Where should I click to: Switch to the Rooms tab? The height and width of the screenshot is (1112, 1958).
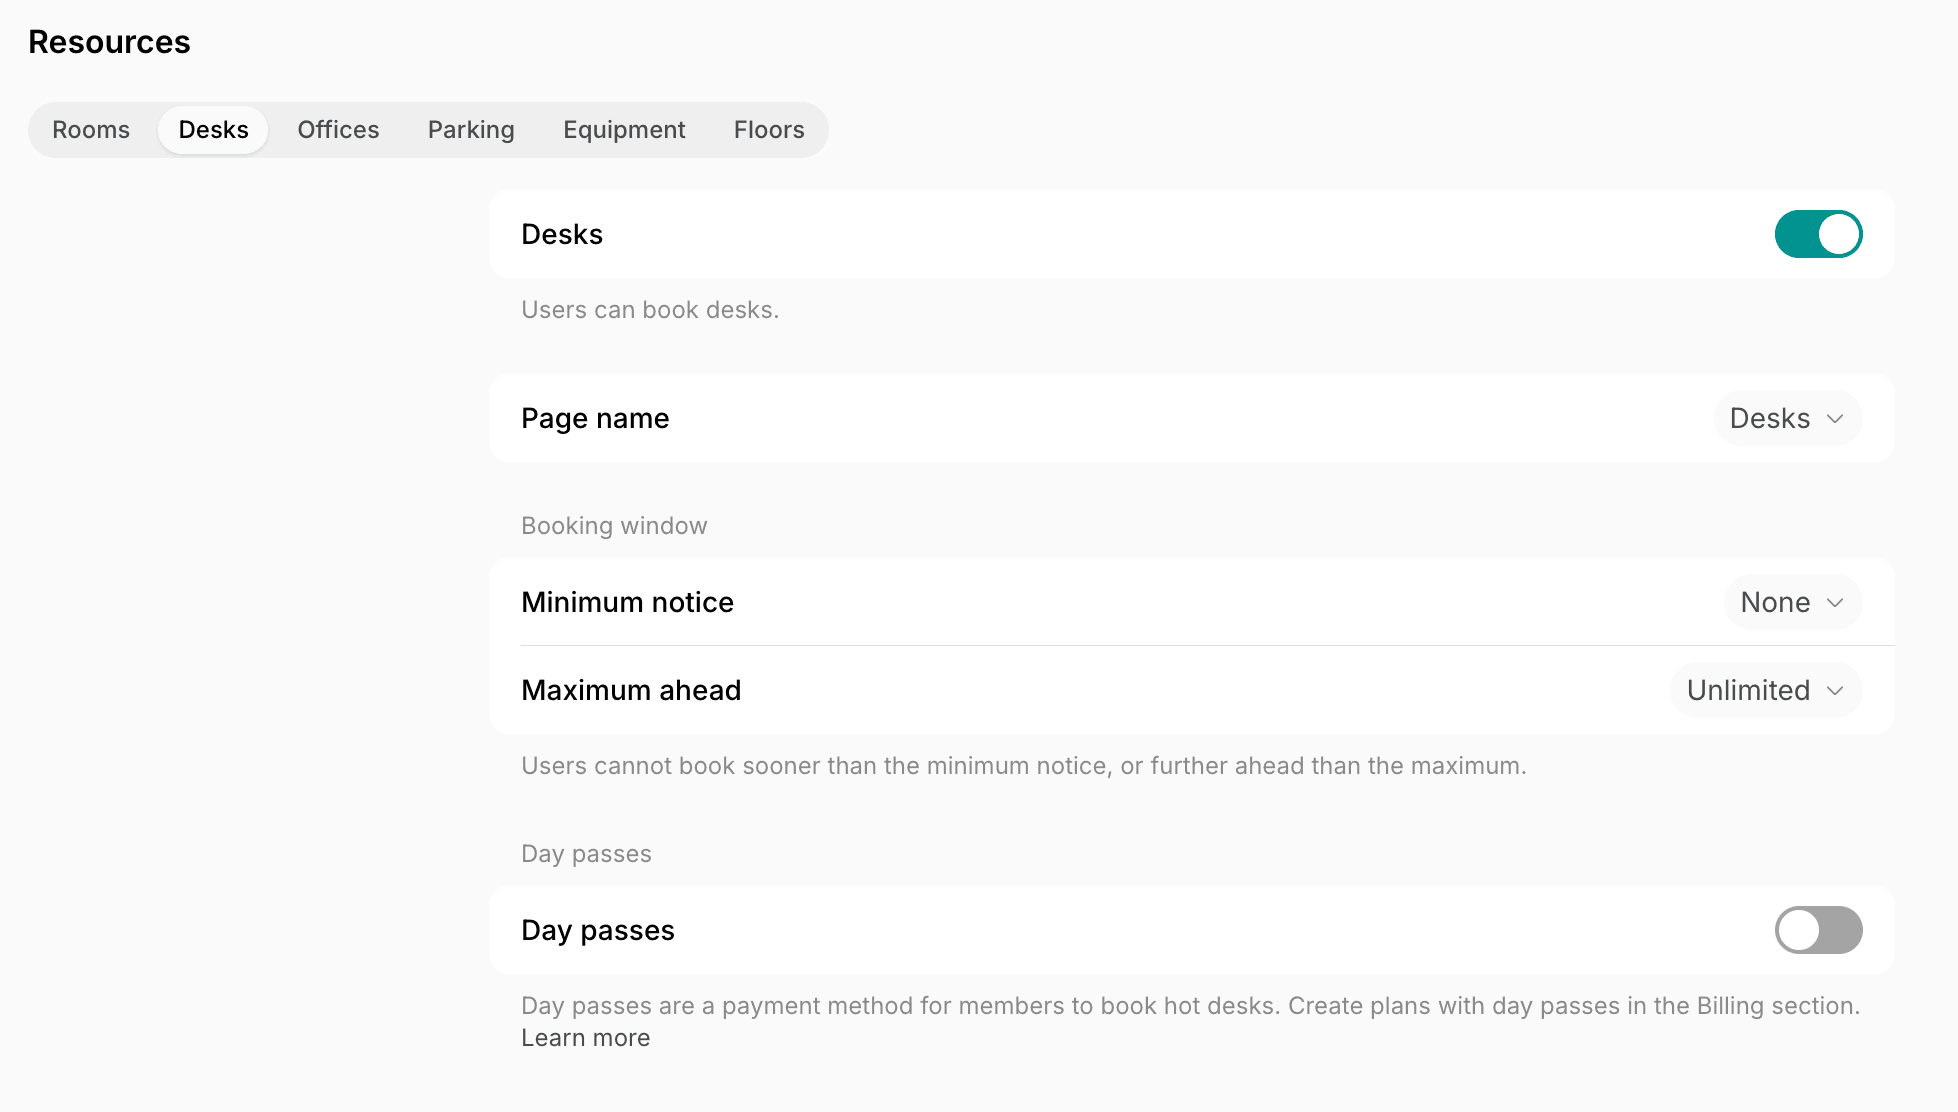coord(91,130)
